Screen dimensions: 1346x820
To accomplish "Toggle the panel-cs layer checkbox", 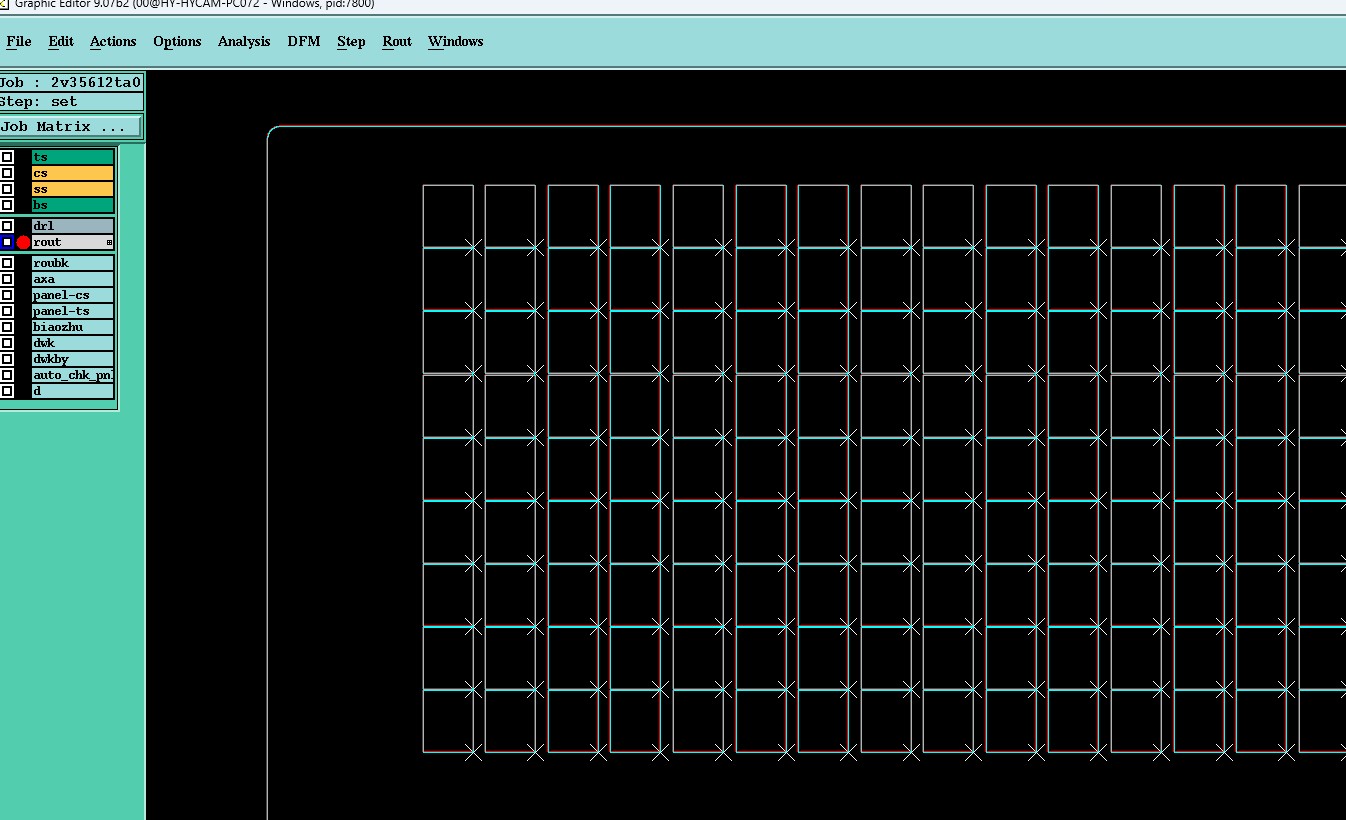I will [7, 295].
